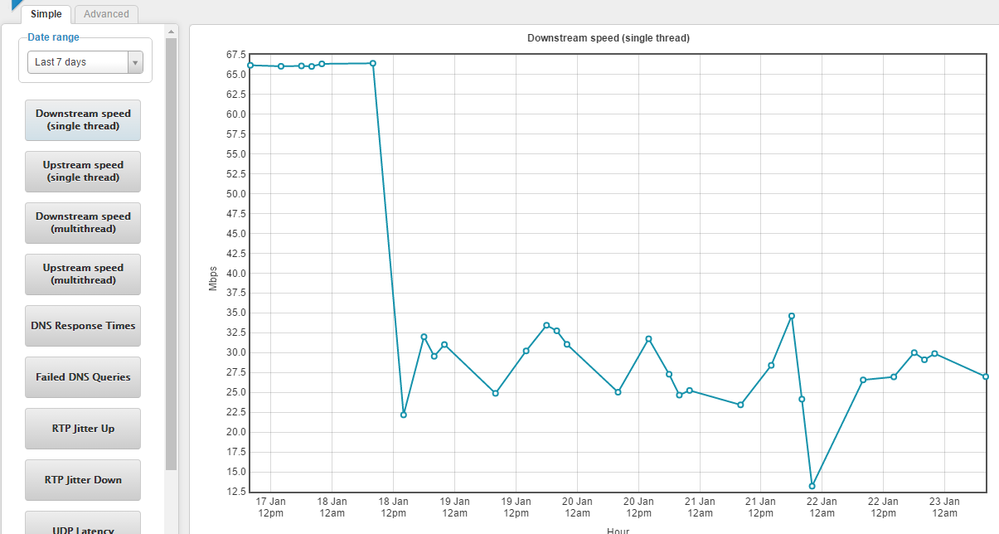Select the RTP Jitter Up button

coord(83,428)
